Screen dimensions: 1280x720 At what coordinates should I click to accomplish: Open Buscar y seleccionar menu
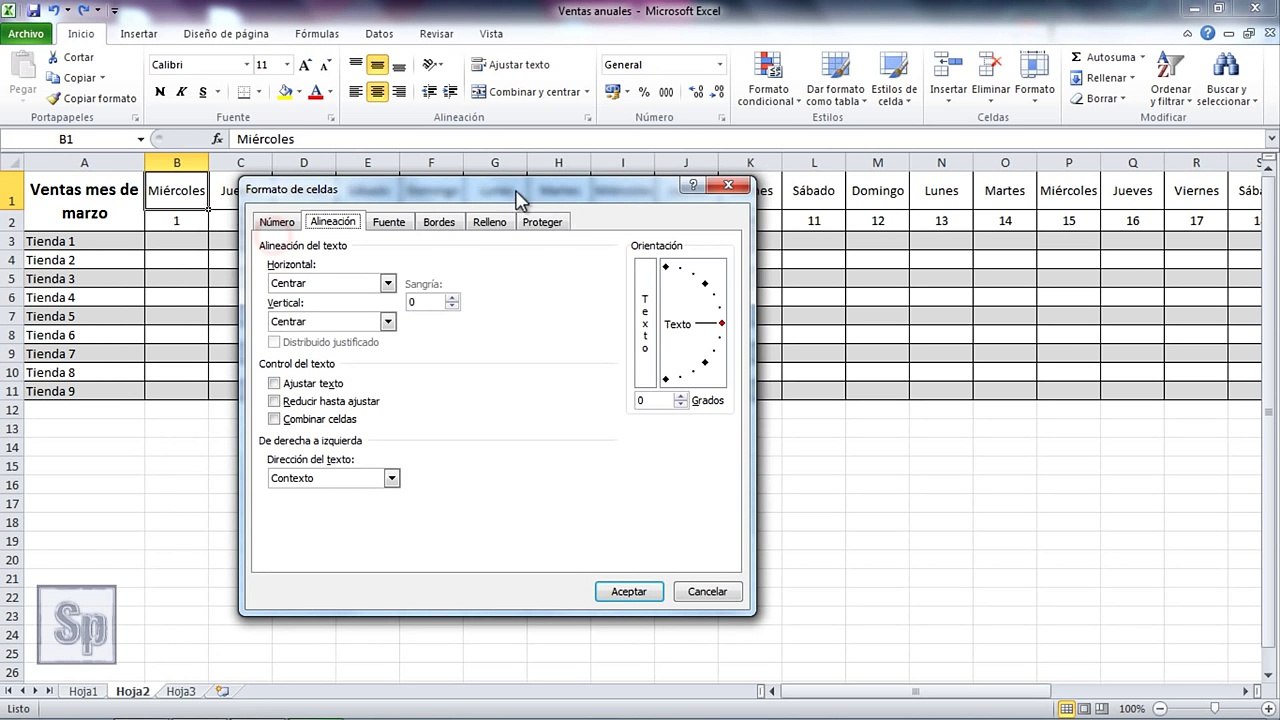pyautogui.click(x=1226, y=79)
